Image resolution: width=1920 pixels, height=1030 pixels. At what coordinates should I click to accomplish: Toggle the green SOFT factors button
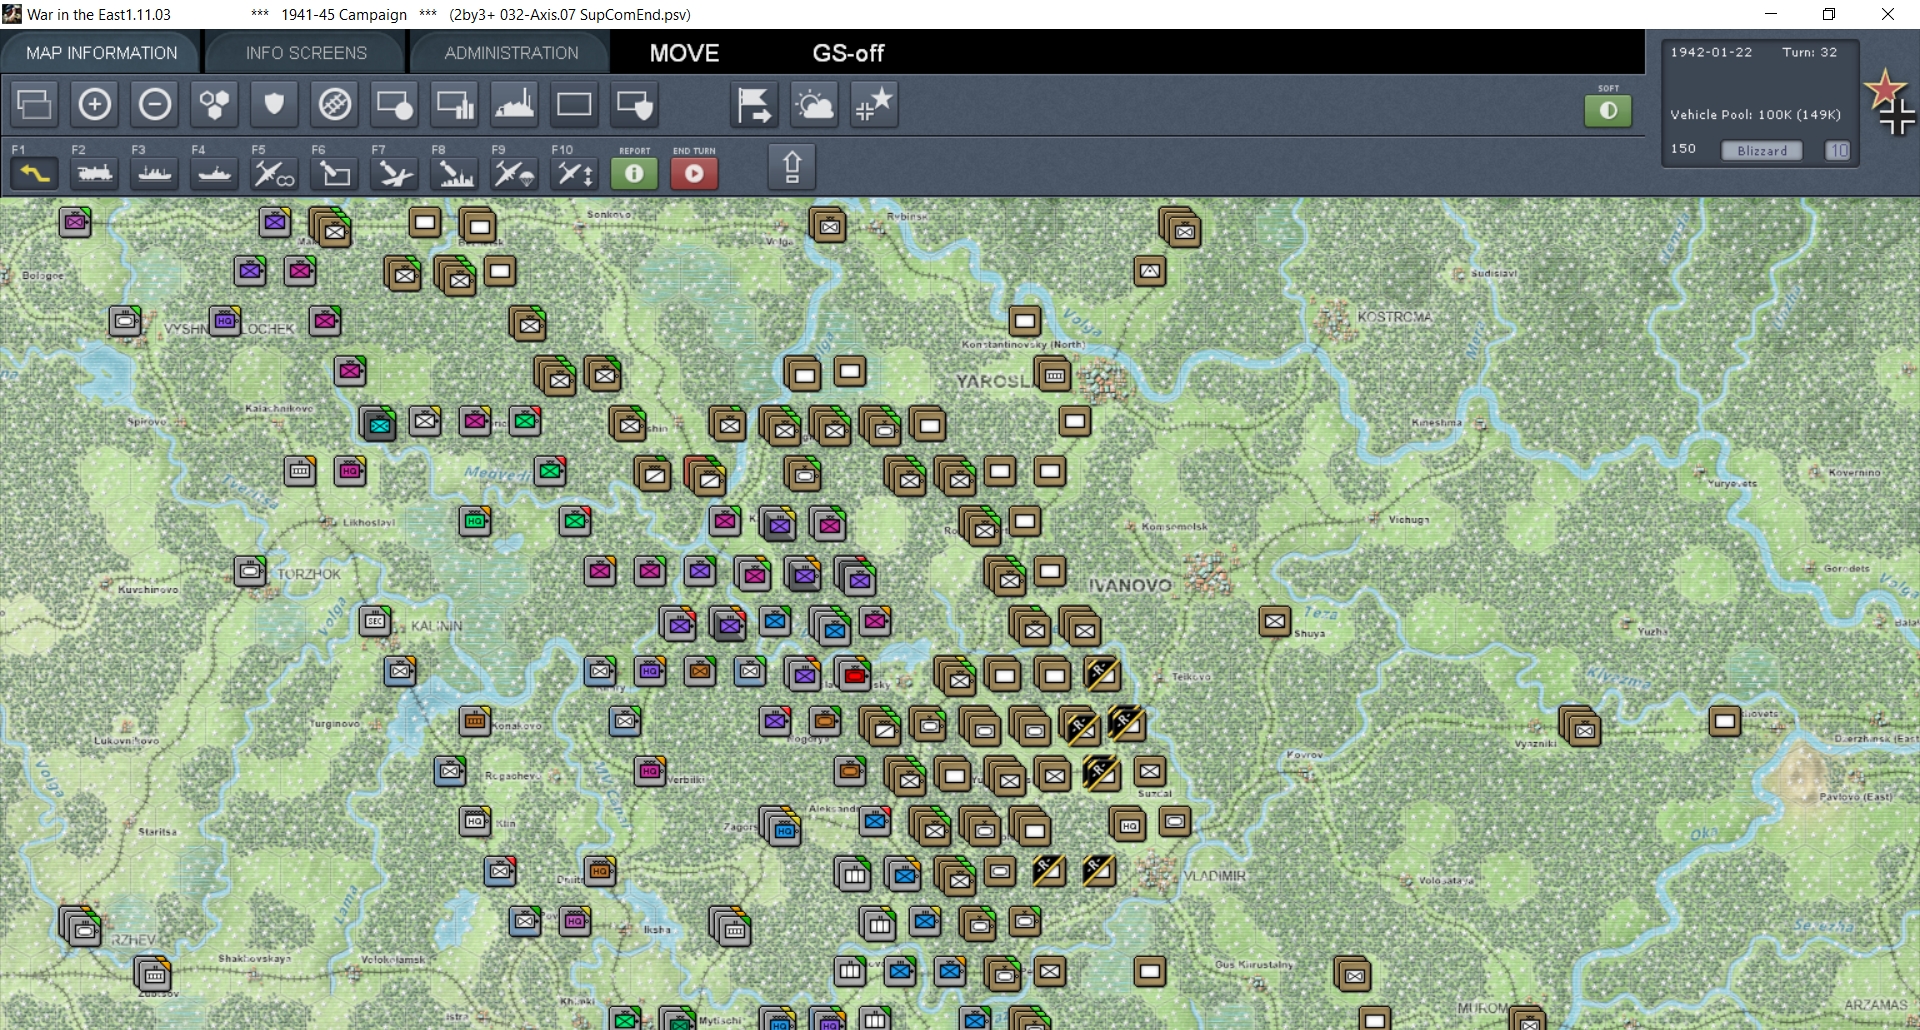[x=1608, y=110]
